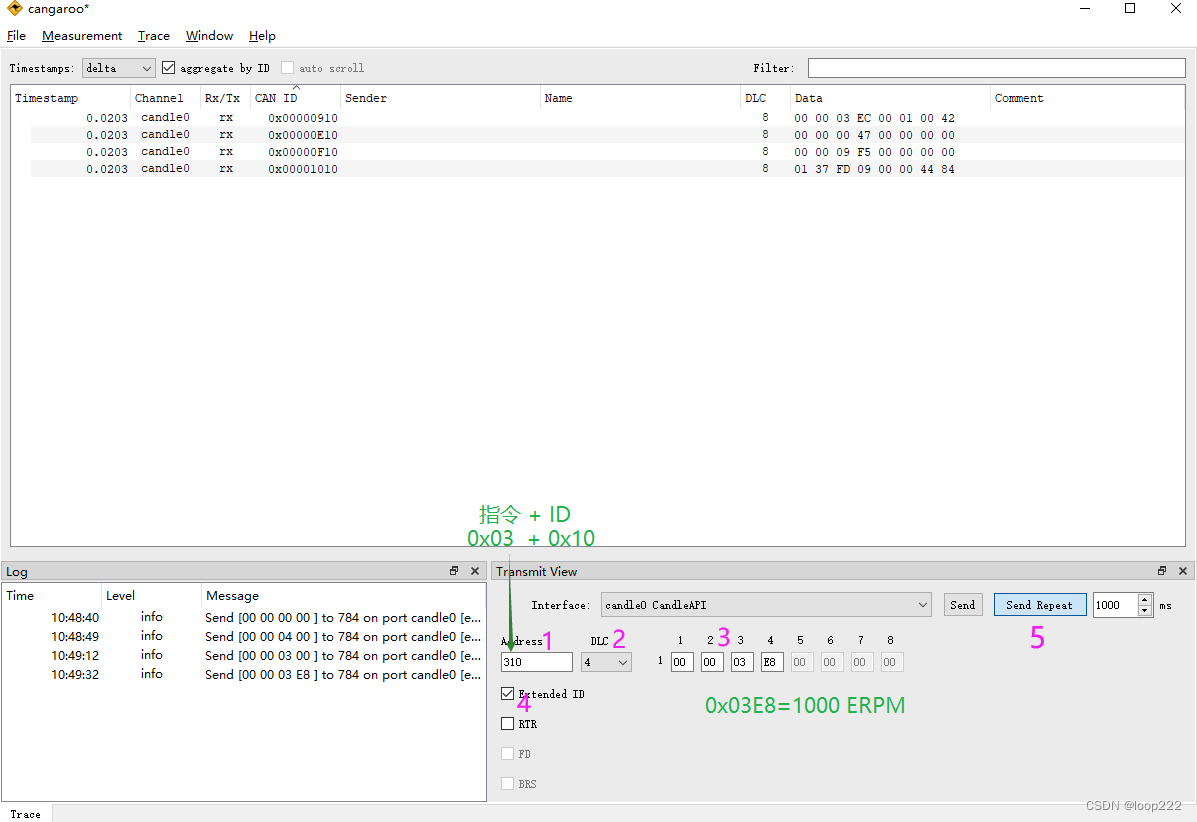Open the File menu
This screenshot has width=1197, height=822.
click(x=16, y=36)
